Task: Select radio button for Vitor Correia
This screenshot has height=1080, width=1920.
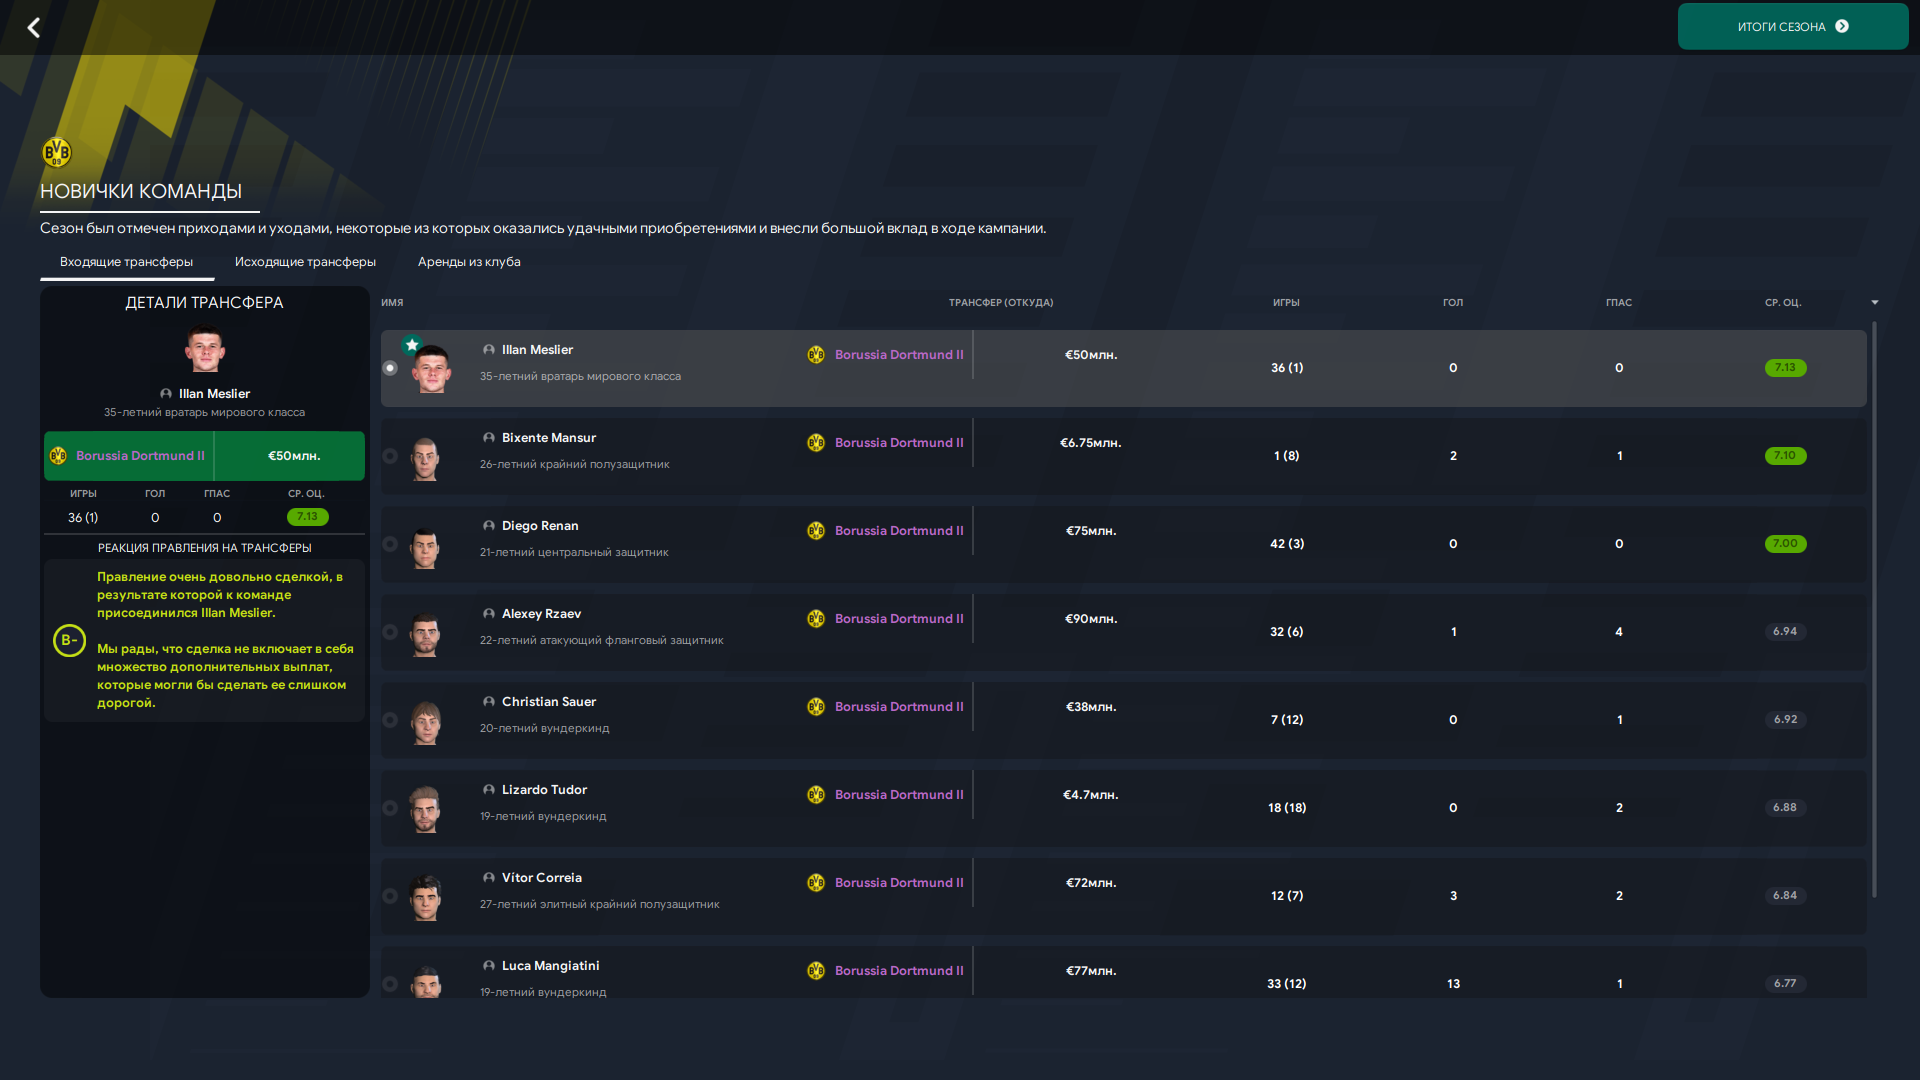Action: [390, 896]
